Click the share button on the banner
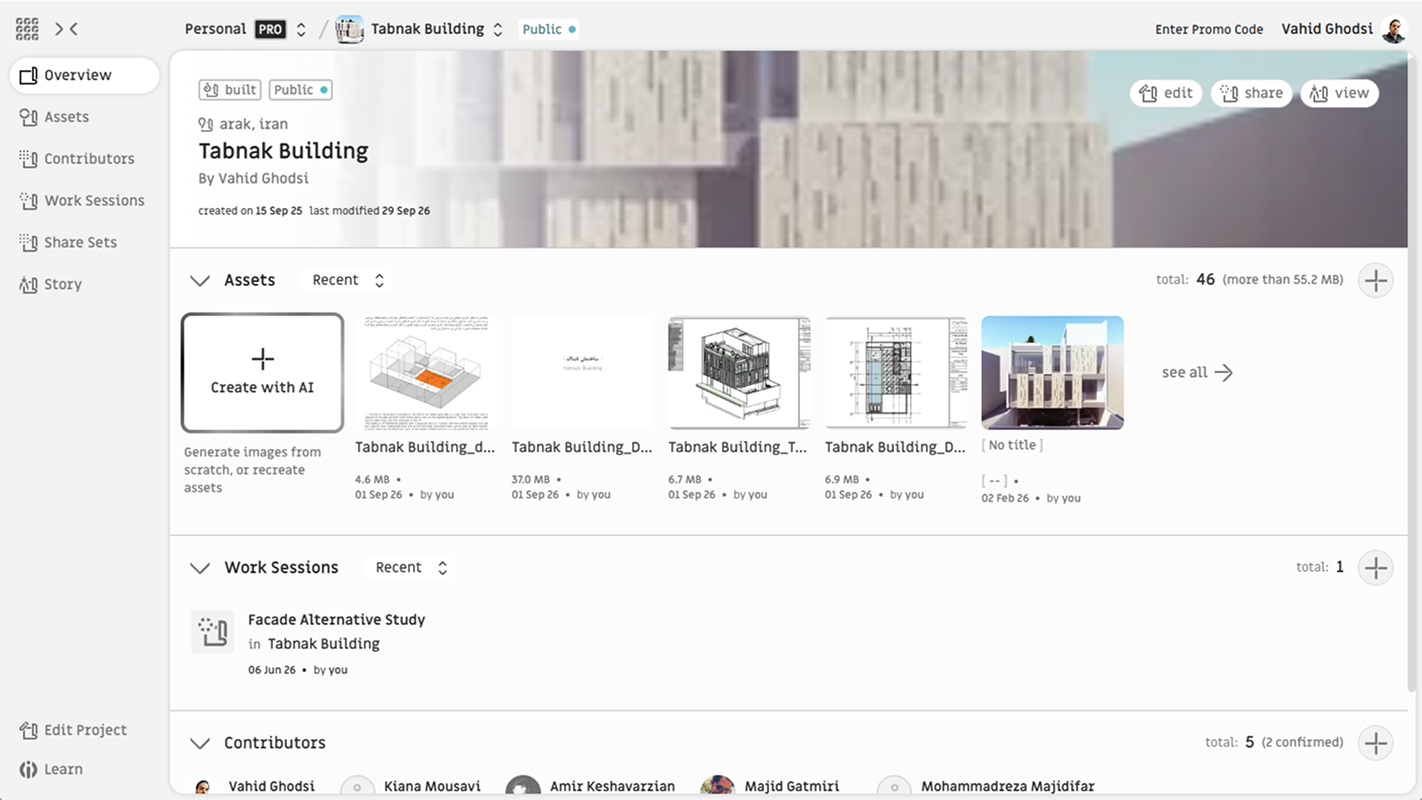The image size is (1422, 800). click(x=1251, y=93)
